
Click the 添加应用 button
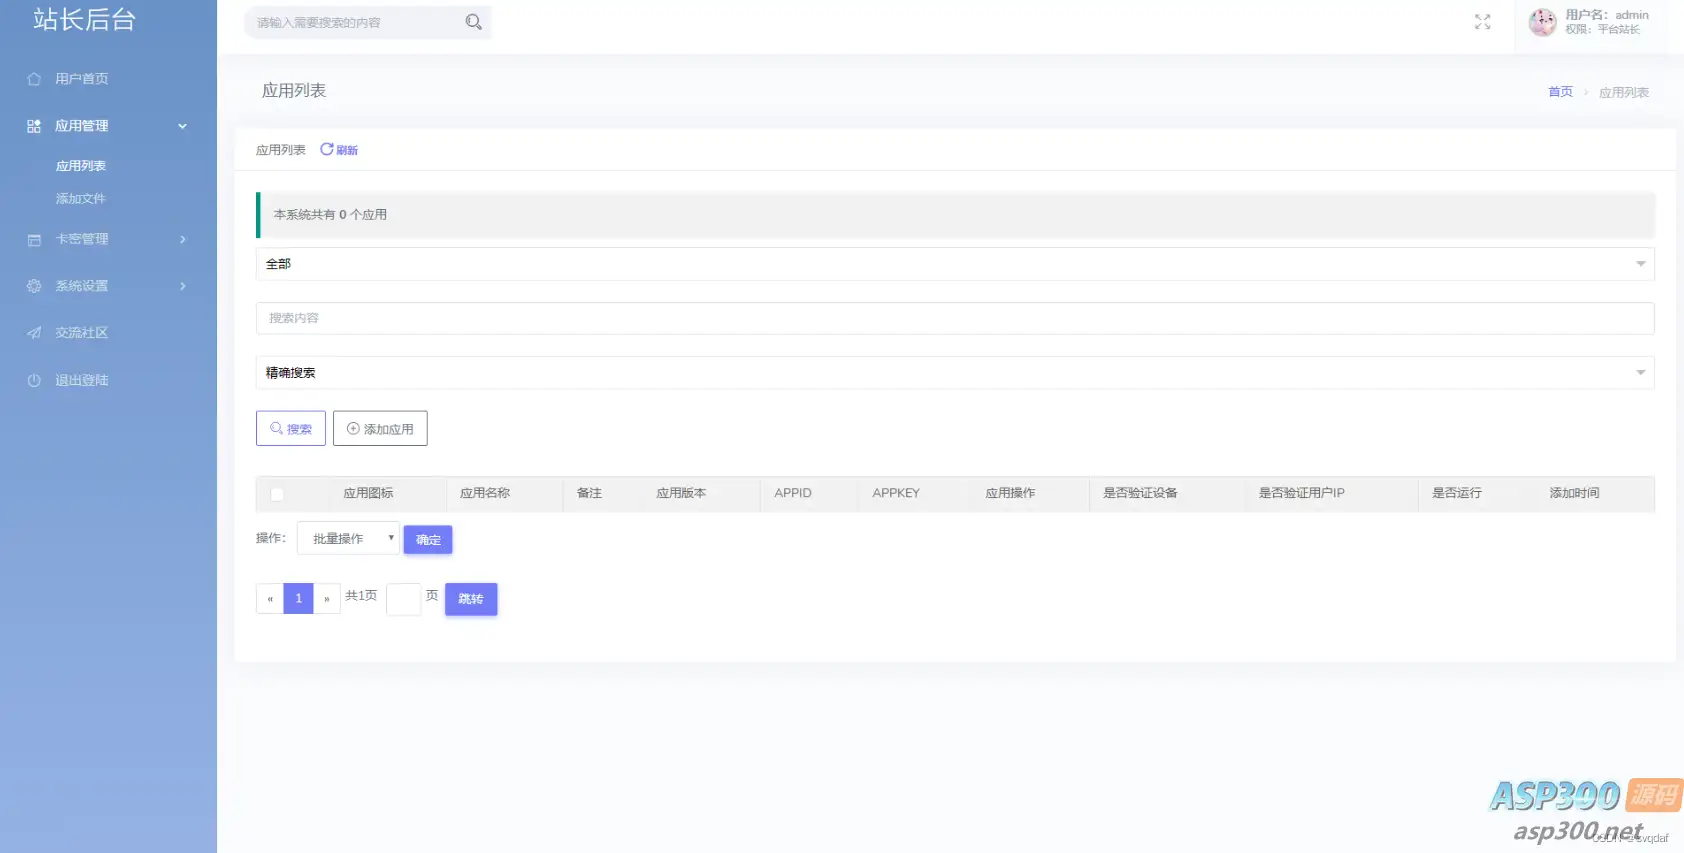pos(380,428)
